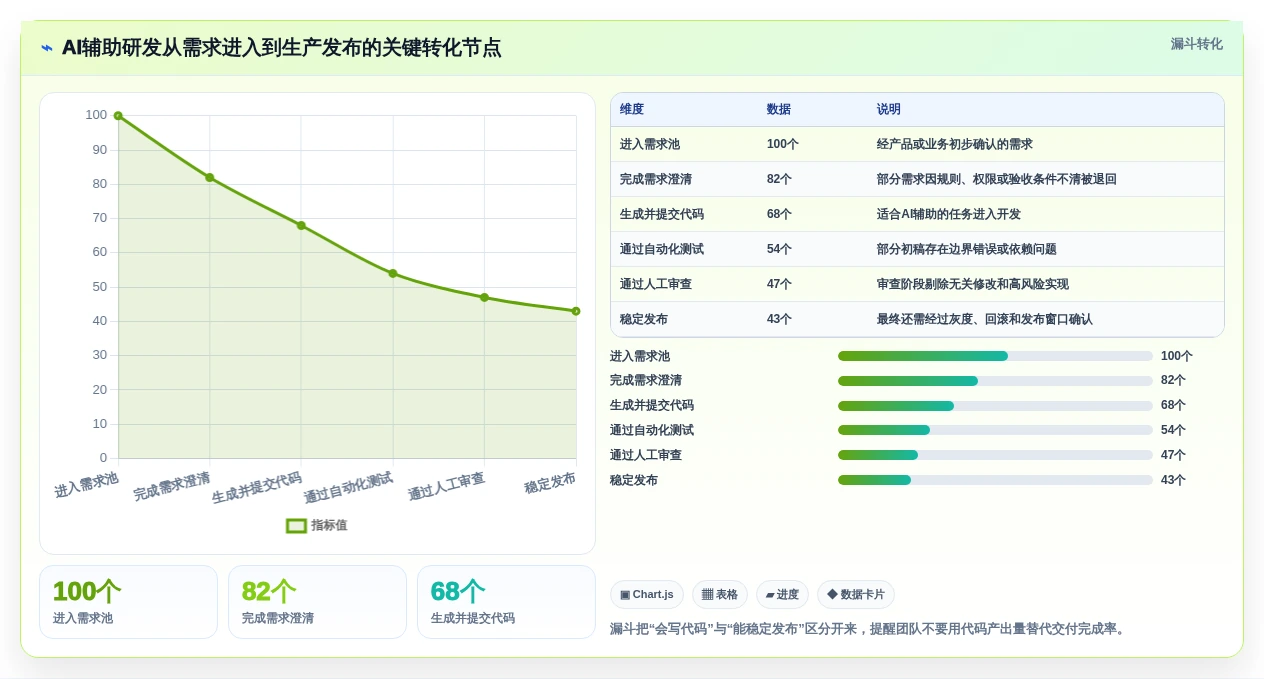Screen dimensions: 1264x679
Task: Toggle the 指标值 legend swatch
Action: click(296, 525)
